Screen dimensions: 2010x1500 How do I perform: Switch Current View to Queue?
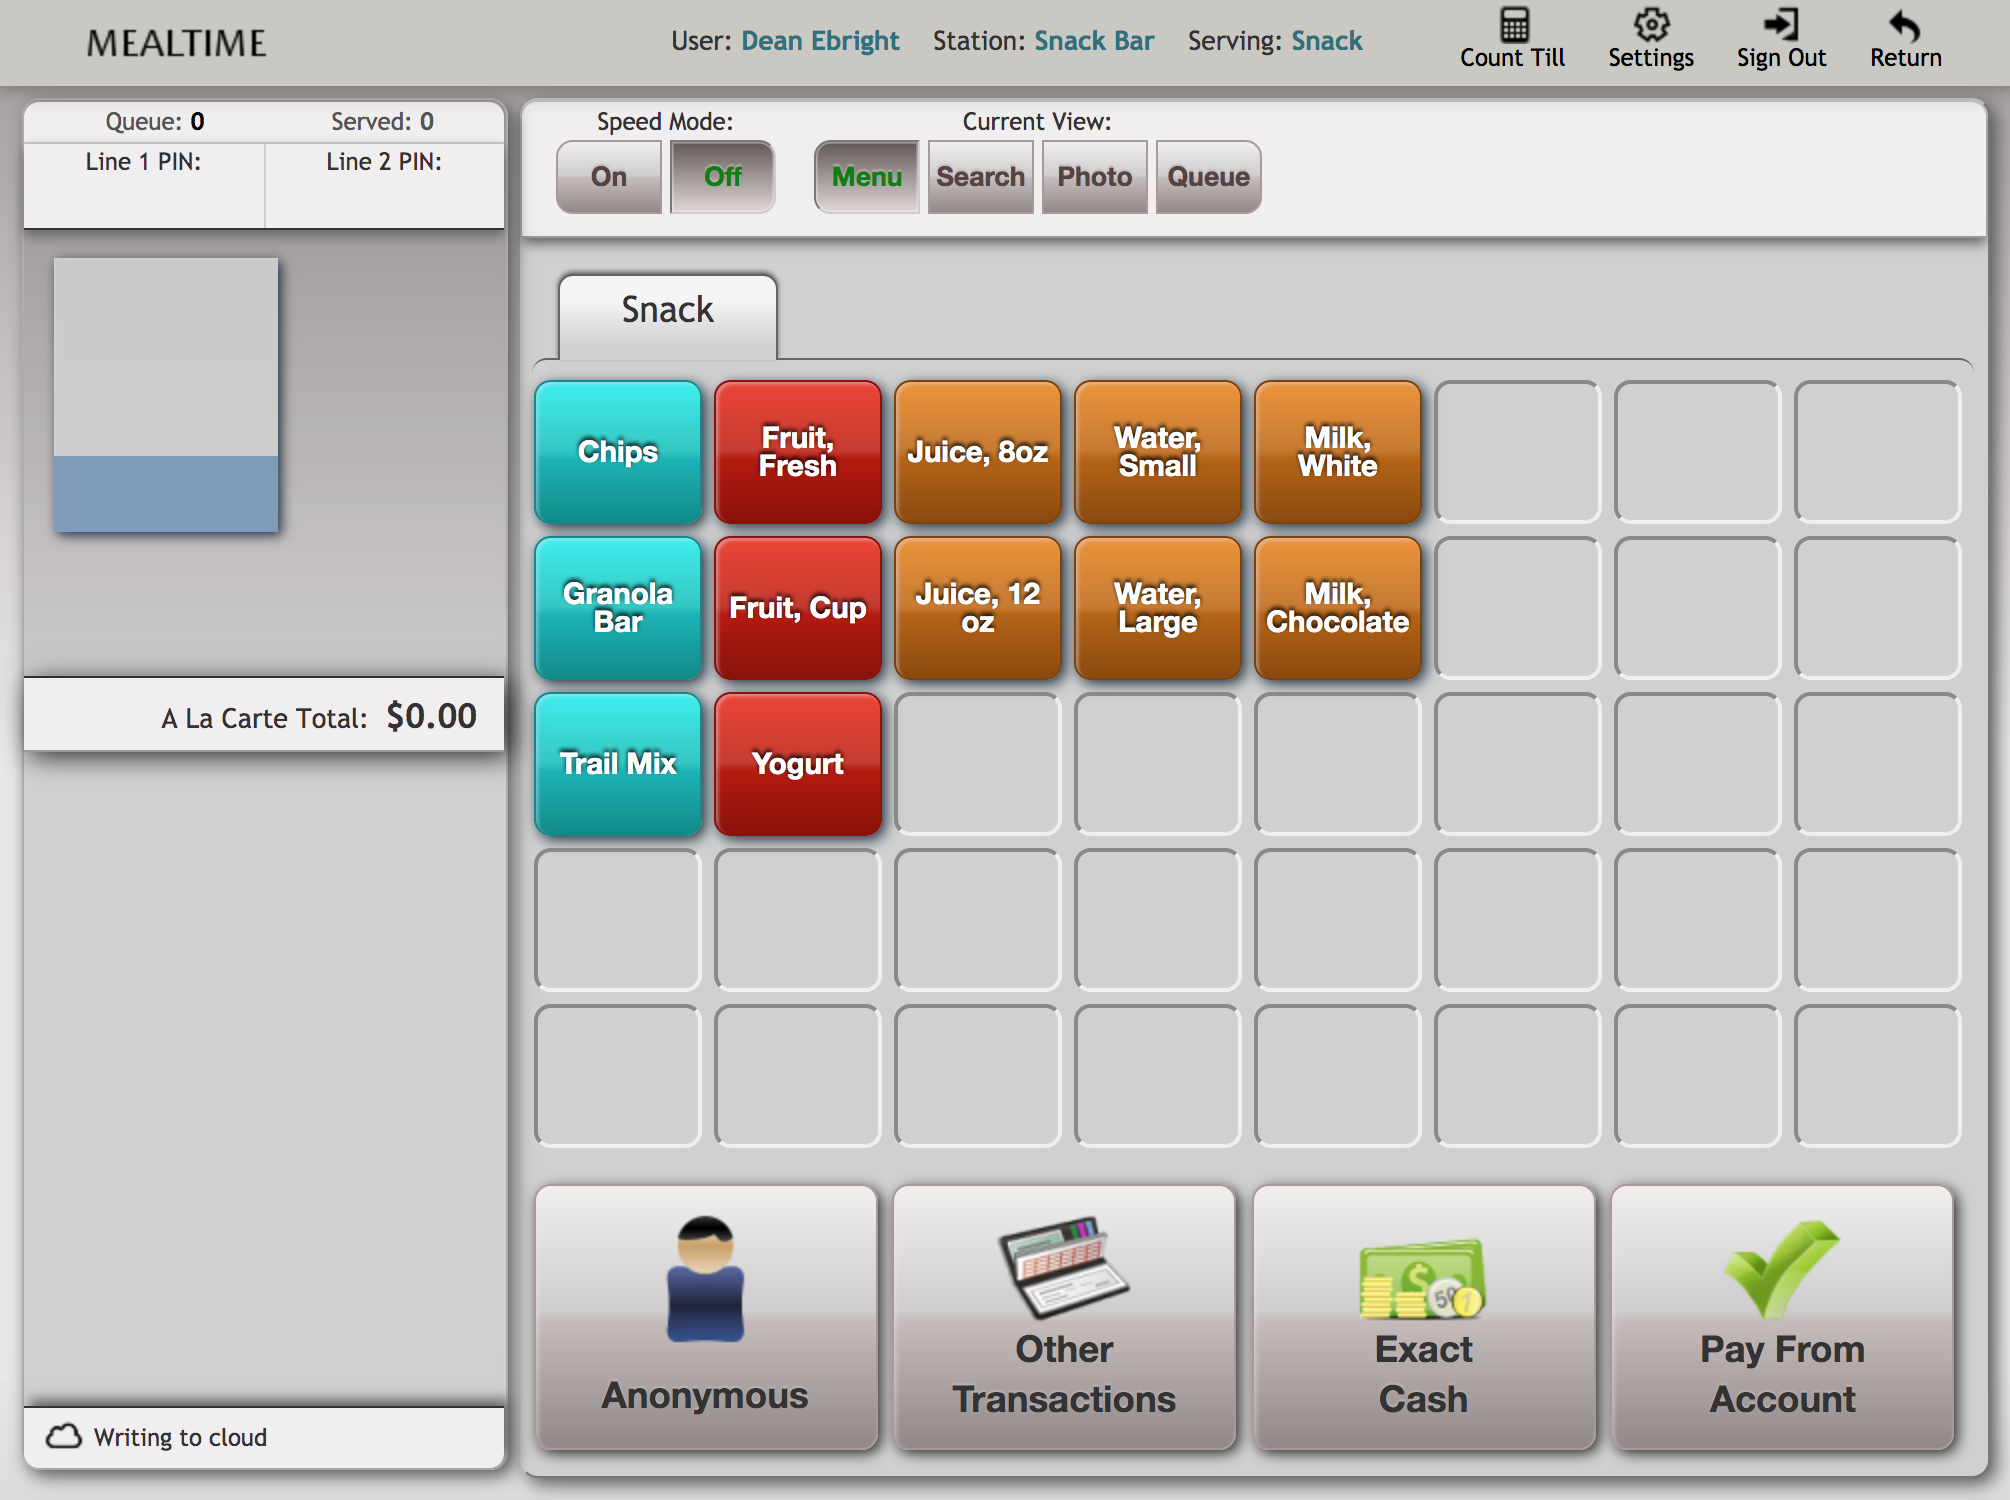pos(1208,177)
